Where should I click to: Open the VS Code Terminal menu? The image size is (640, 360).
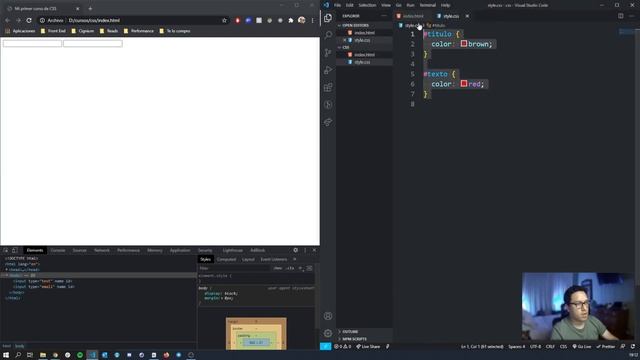(427, 5)
